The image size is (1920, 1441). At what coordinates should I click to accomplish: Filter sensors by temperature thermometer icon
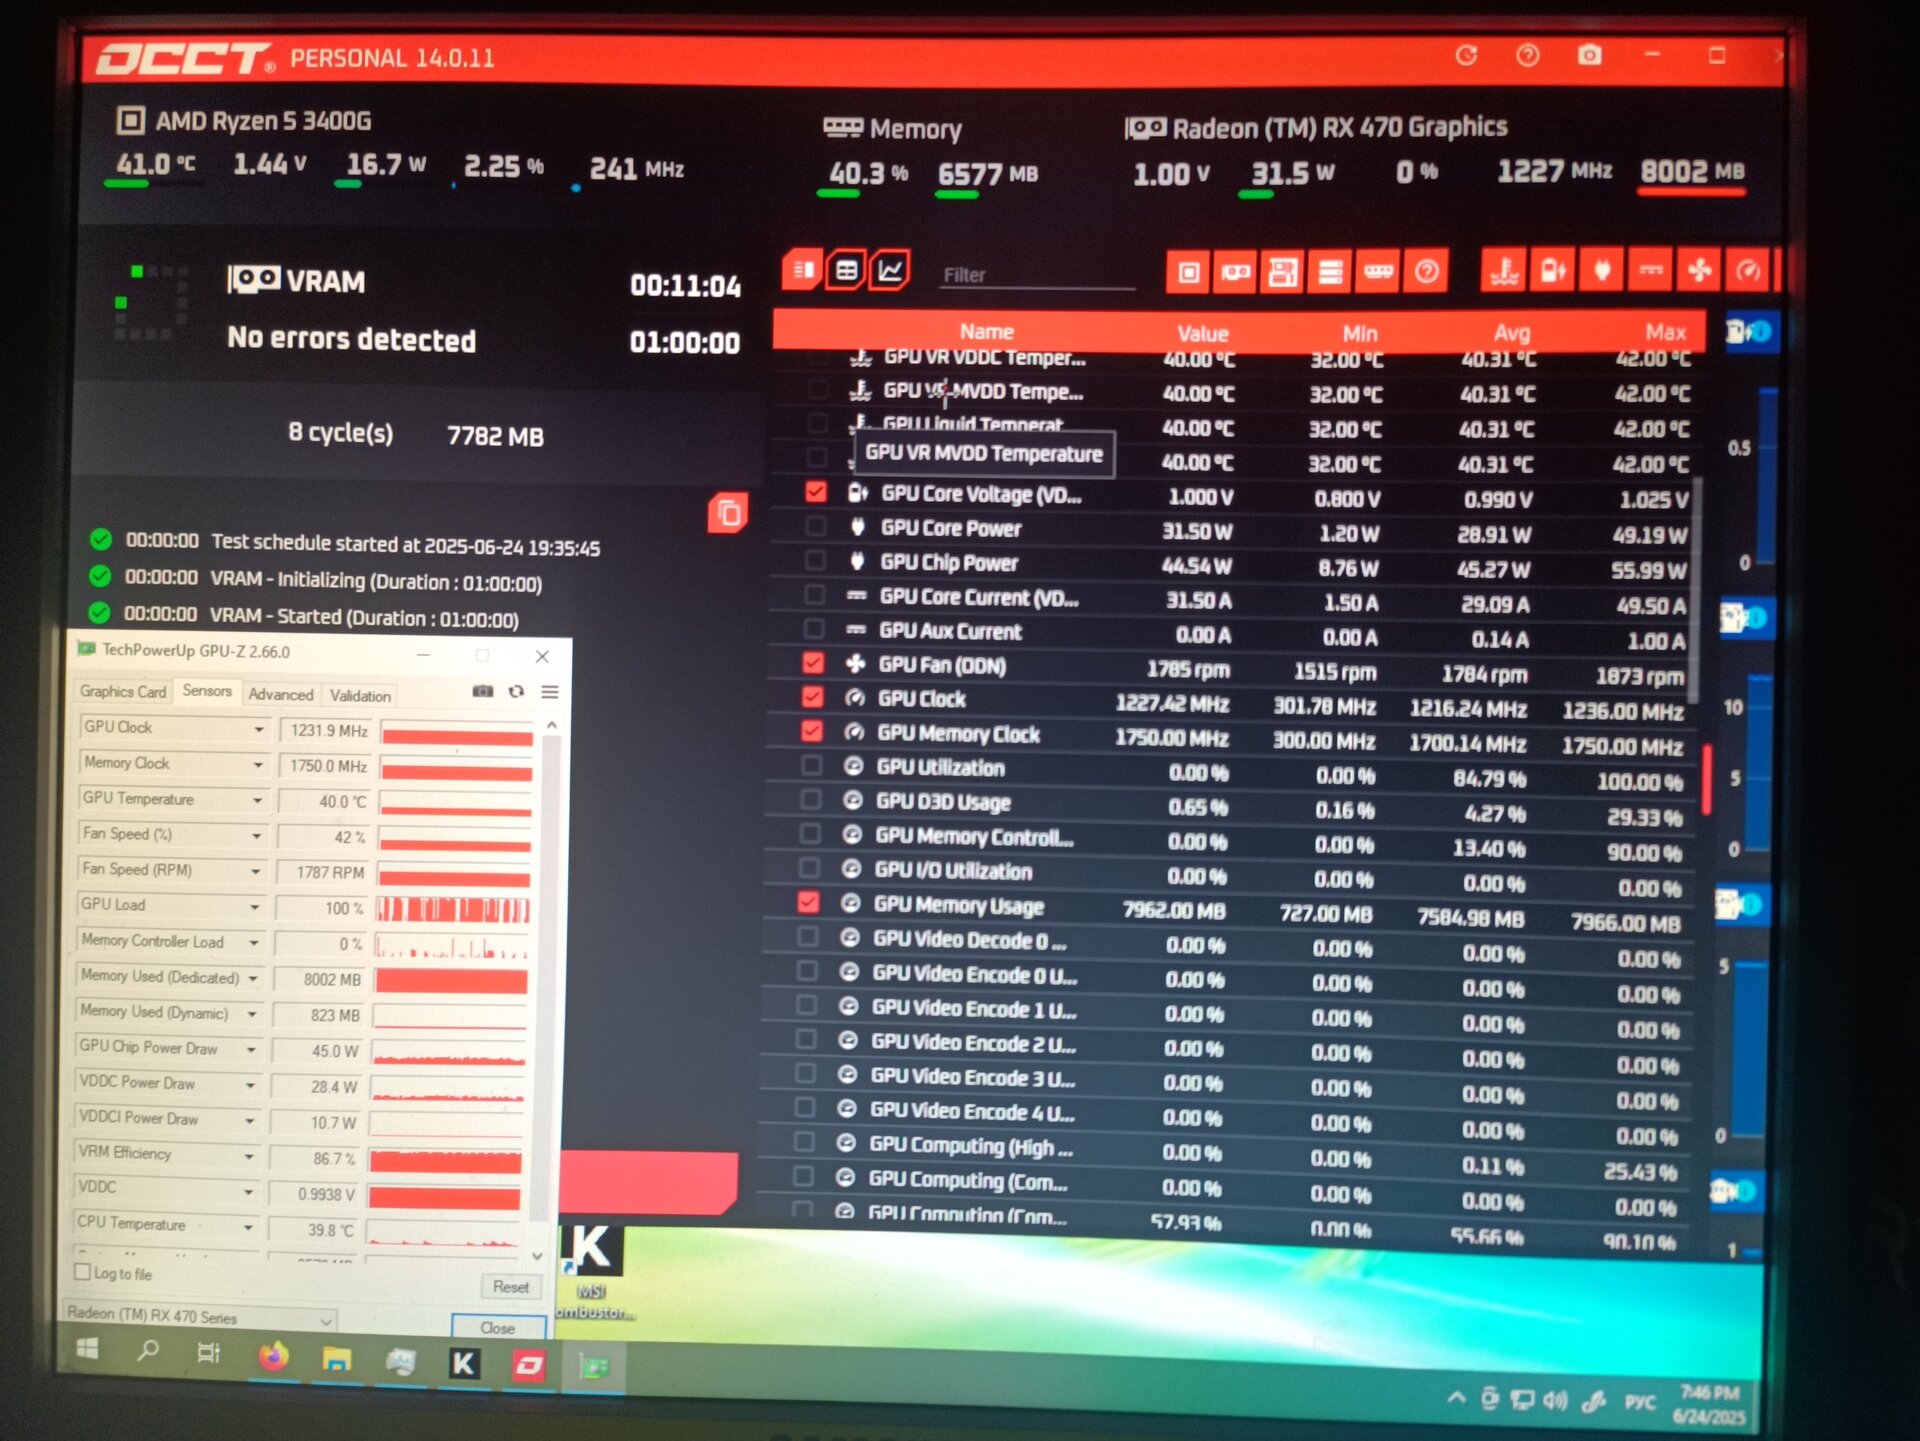click(x=1504, y=270)
